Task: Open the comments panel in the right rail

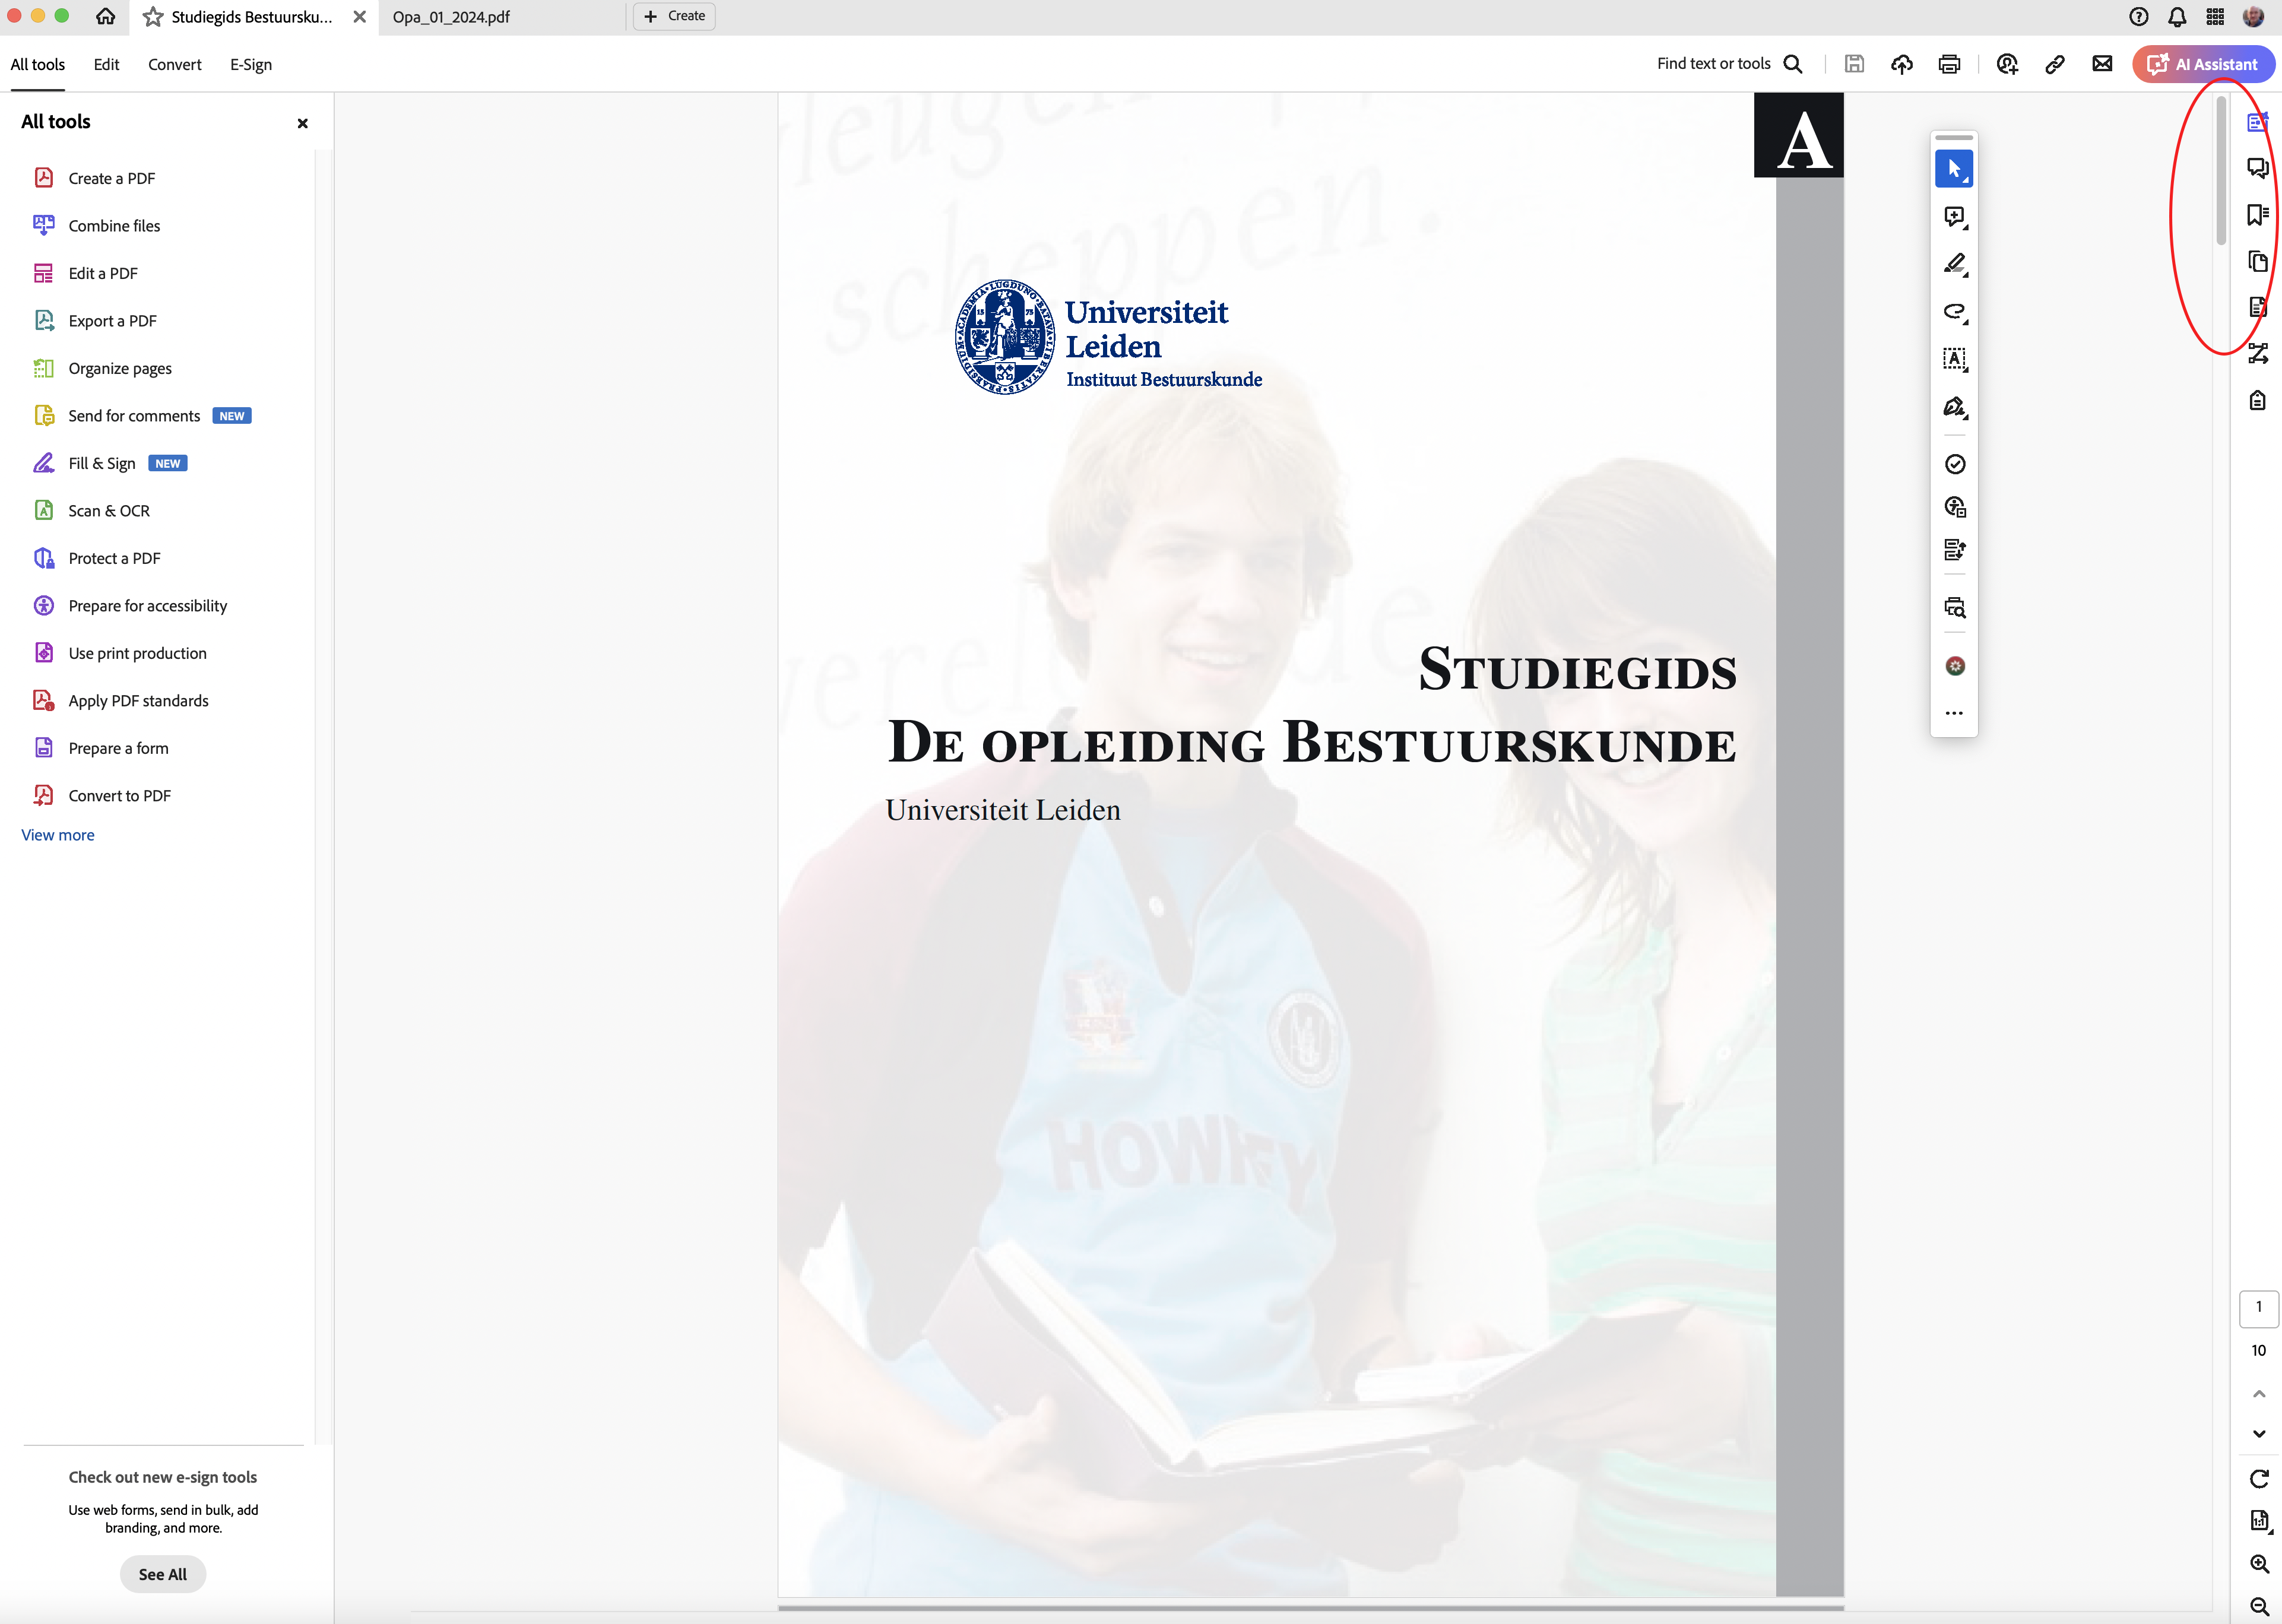Action: (x=2257, y=168)
